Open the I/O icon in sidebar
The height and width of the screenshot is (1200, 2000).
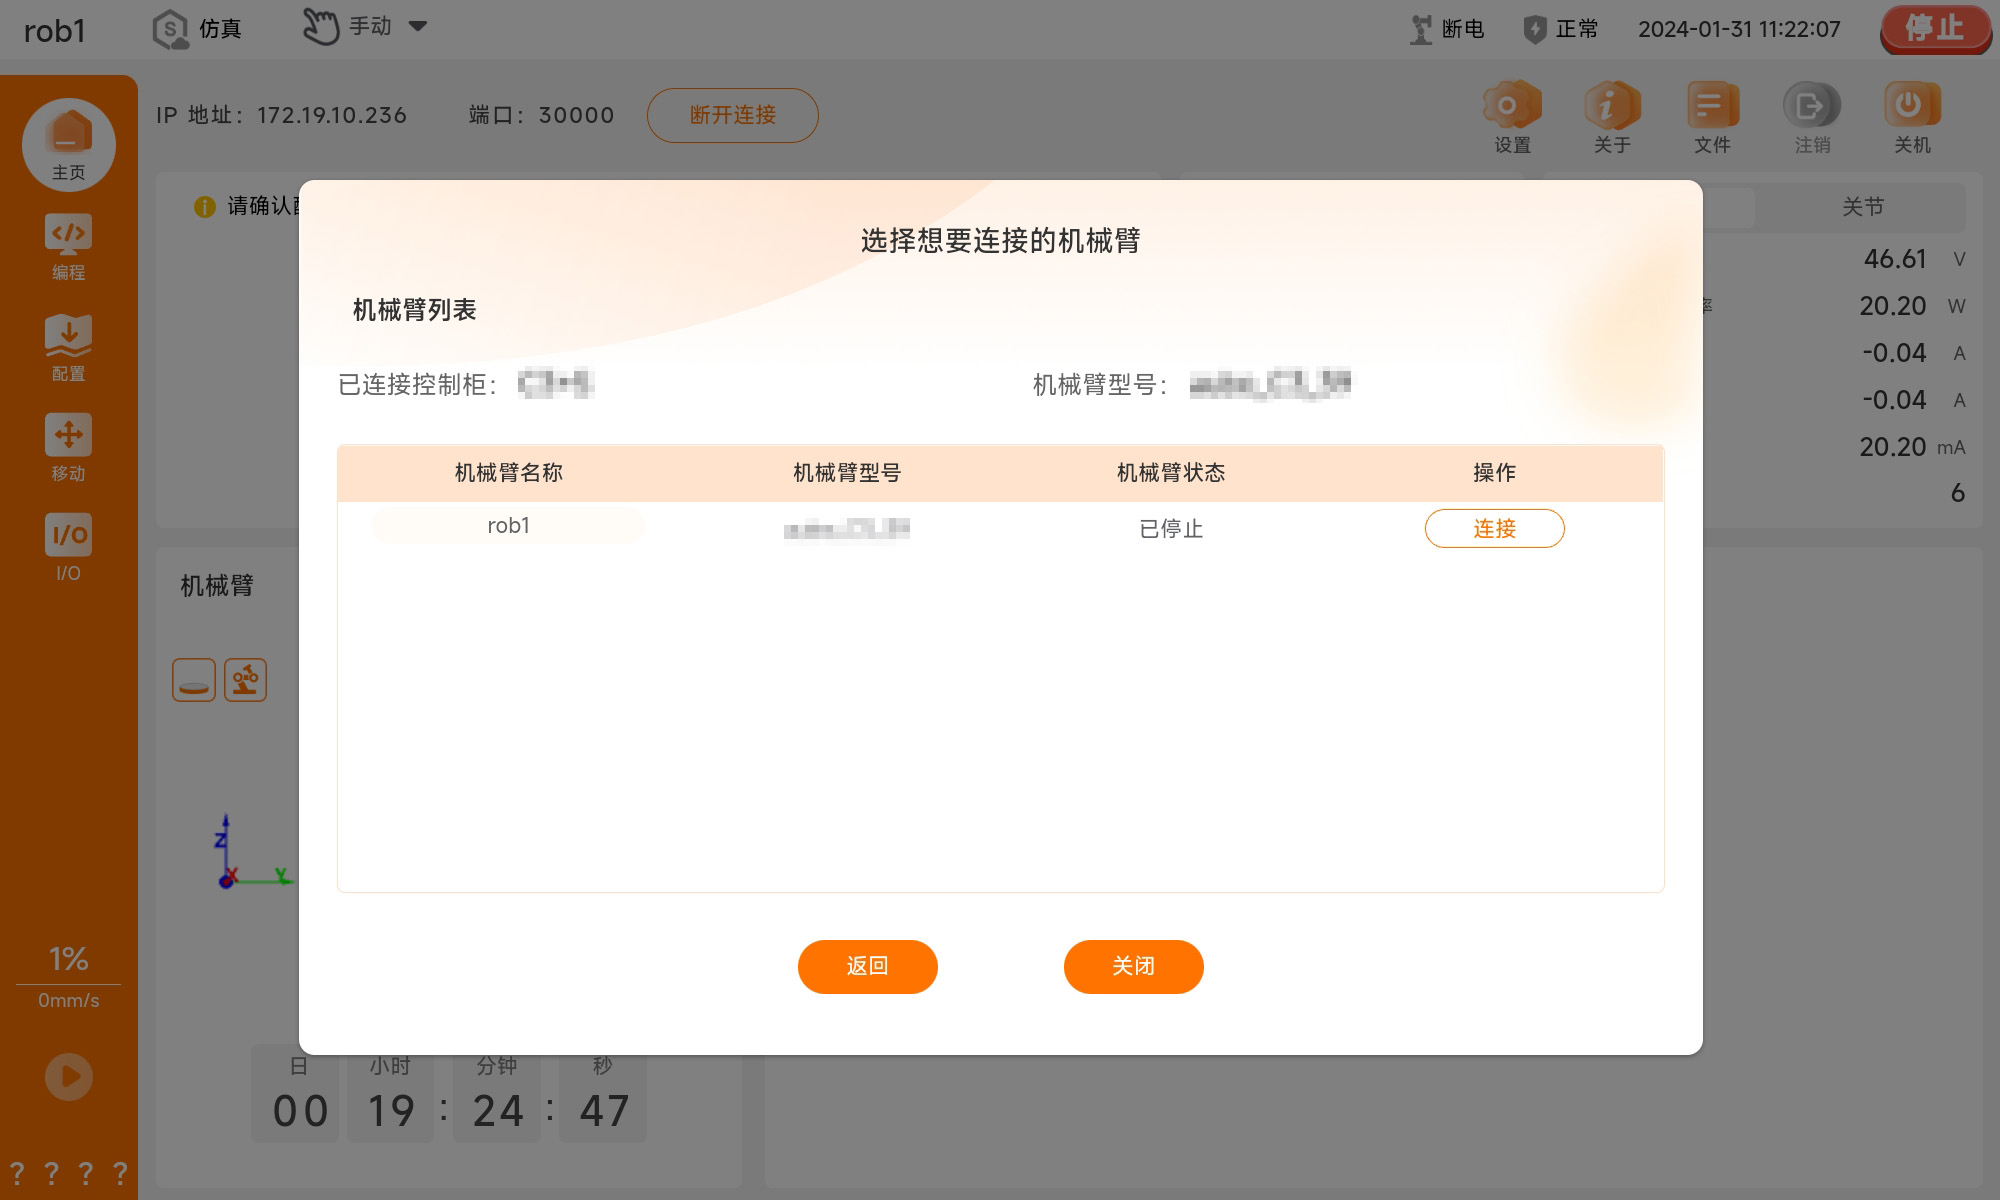[x=68, y=546]
